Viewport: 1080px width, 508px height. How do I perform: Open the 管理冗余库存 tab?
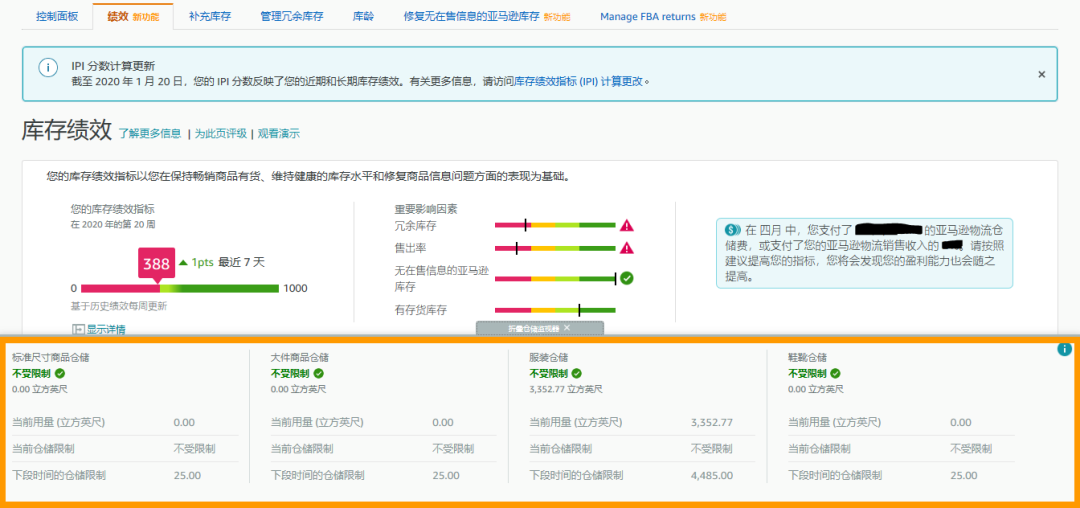point(292,17)
